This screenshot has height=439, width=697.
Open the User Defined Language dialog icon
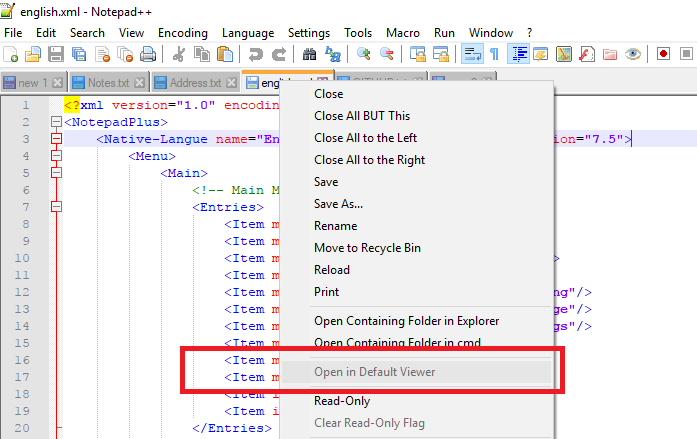(x=541, y=54)
